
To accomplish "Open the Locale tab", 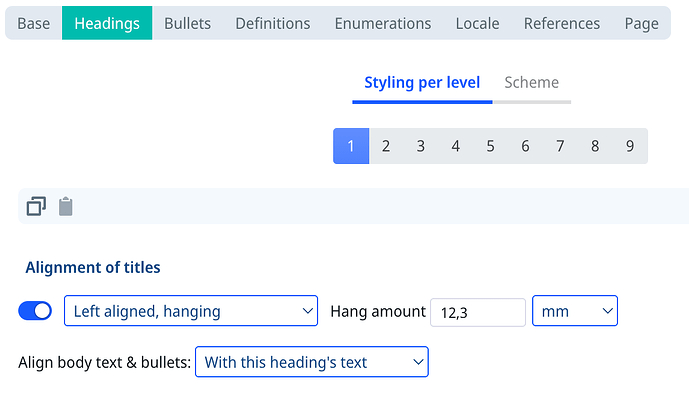I will (x=477, y=23).
